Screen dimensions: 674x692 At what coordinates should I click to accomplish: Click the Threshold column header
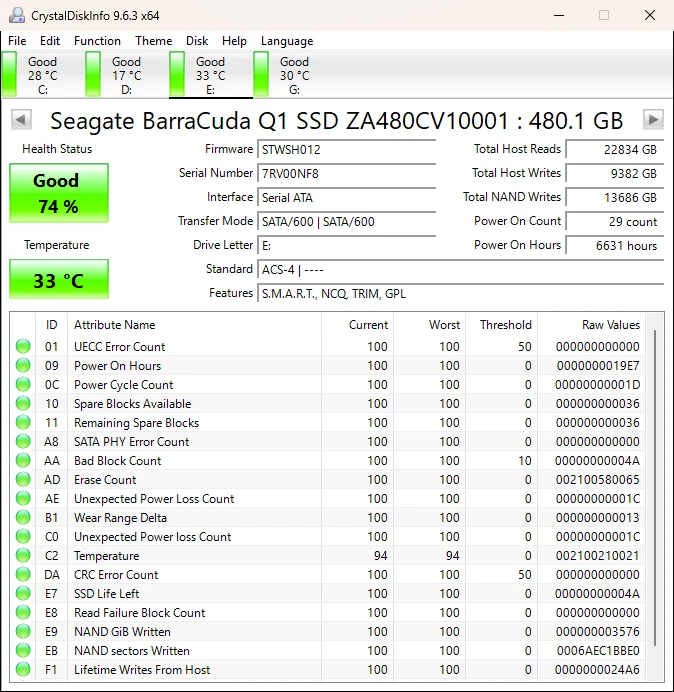pyautogui.click(x=501, y=325)
